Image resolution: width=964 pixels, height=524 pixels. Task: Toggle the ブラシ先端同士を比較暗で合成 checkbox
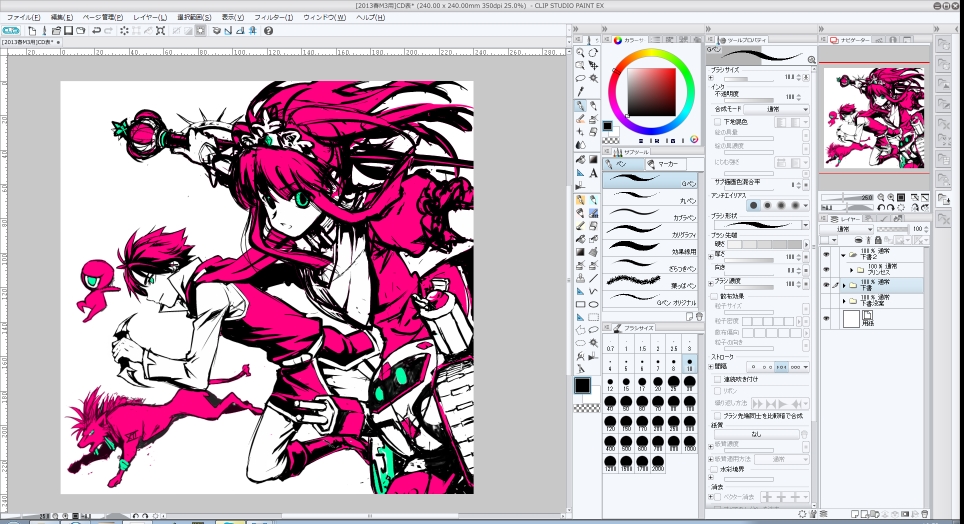717,416
